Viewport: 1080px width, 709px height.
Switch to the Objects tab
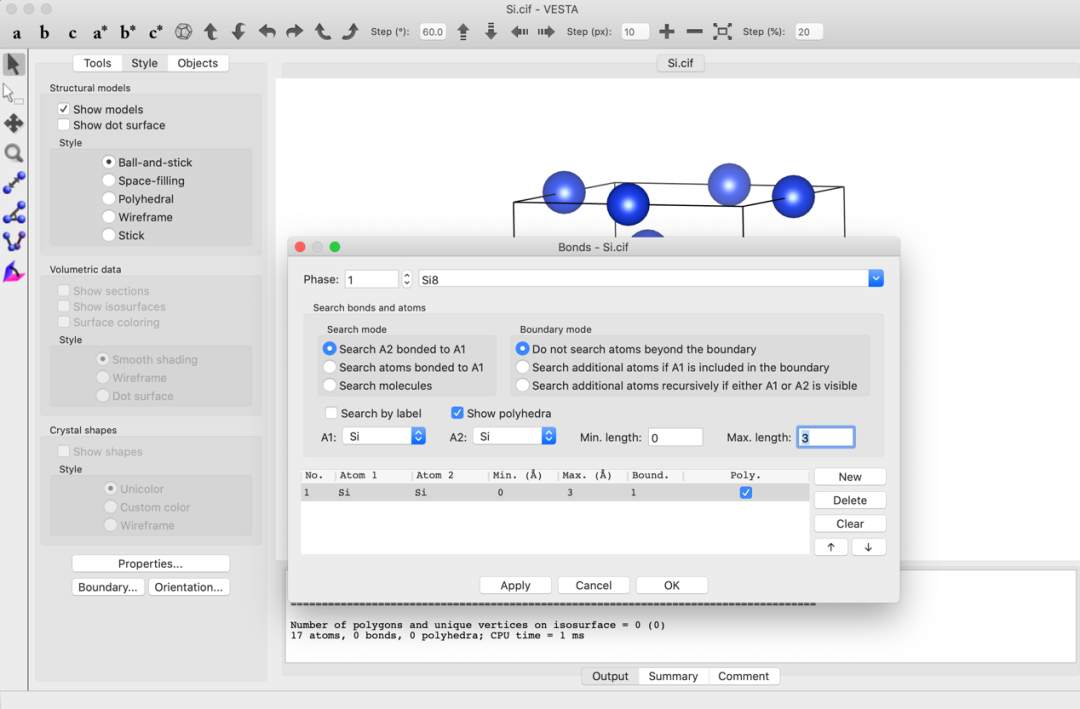click(x=198, y=63)
